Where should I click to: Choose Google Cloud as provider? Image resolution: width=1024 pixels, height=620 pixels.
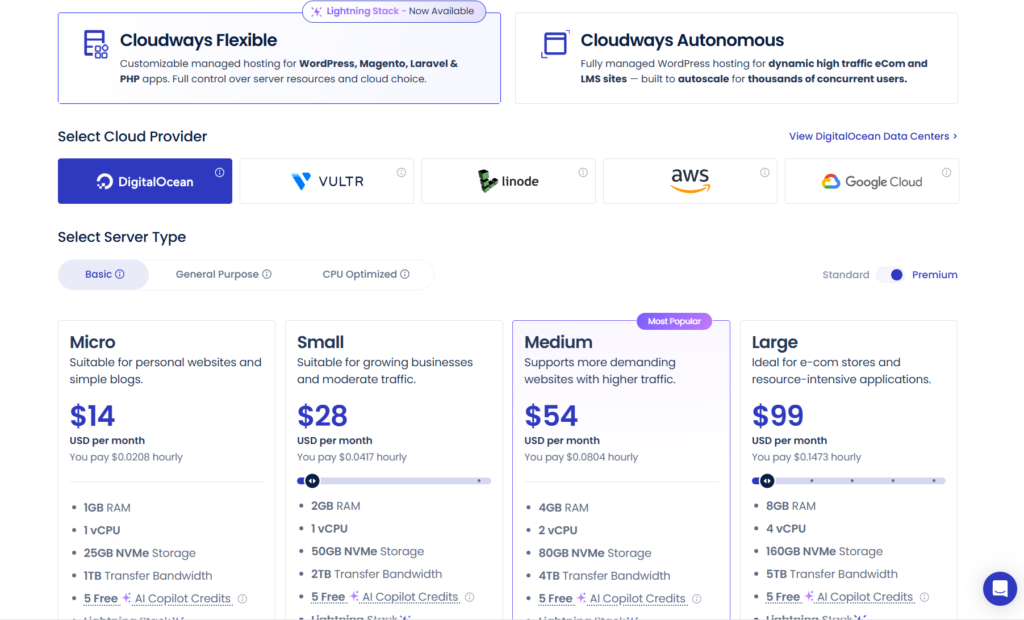click(871, 180)
